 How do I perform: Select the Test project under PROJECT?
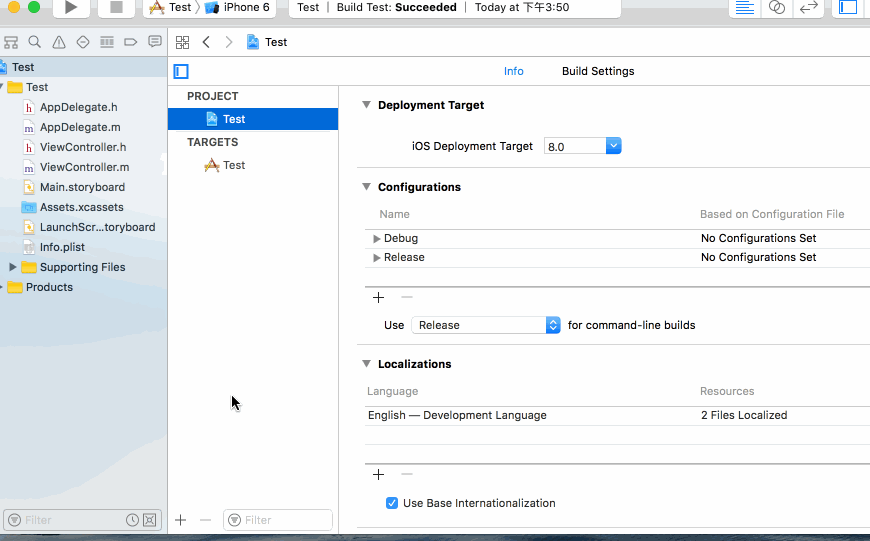point(253,119)
